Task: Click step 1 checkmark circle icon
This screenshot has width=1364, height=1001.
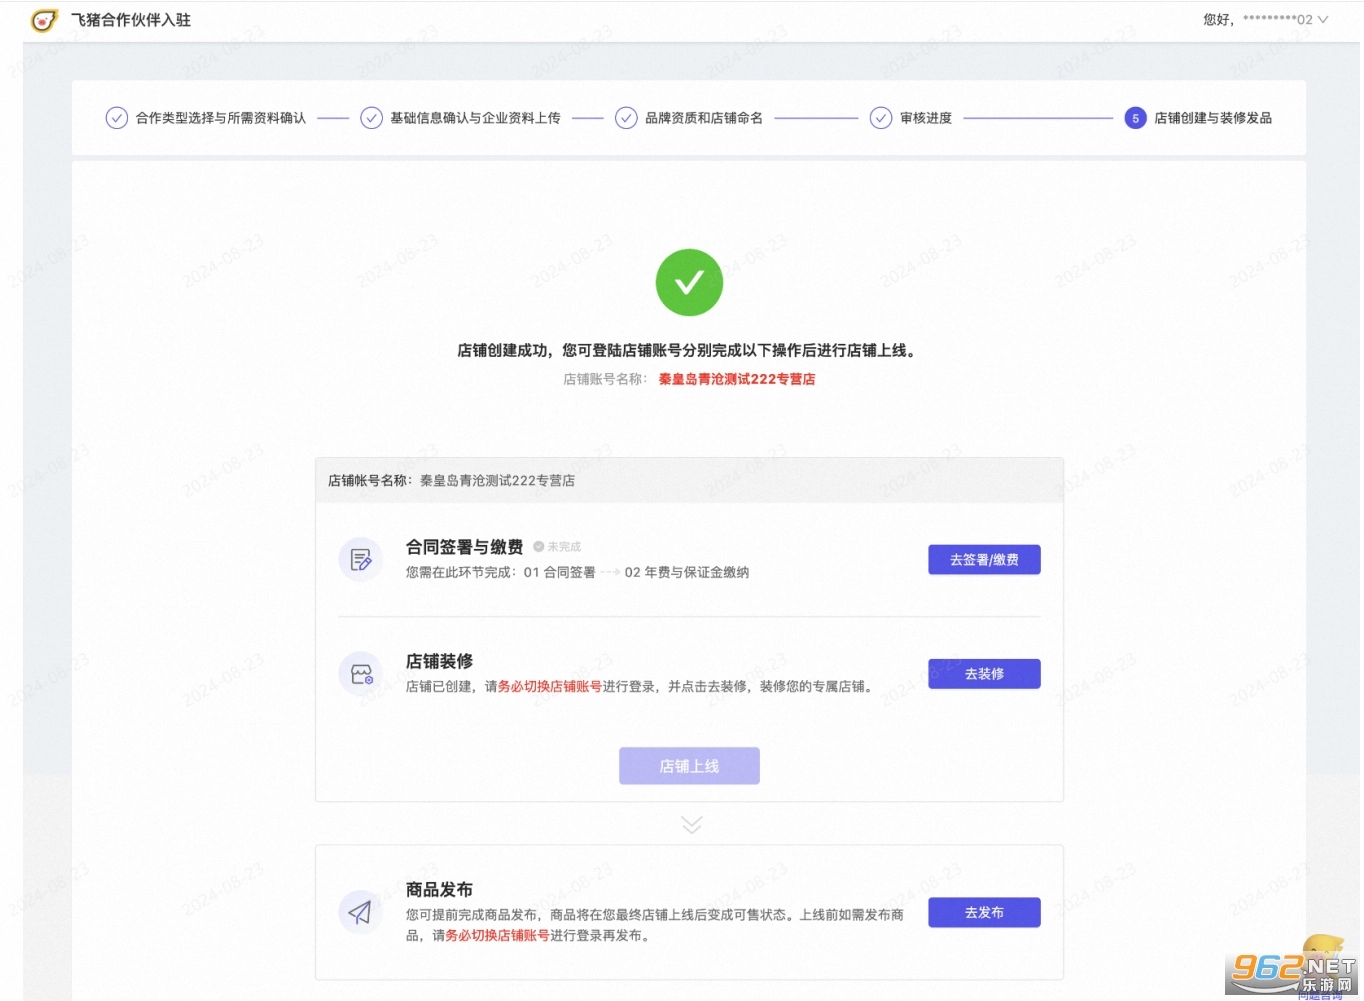Action: point(117,118)
